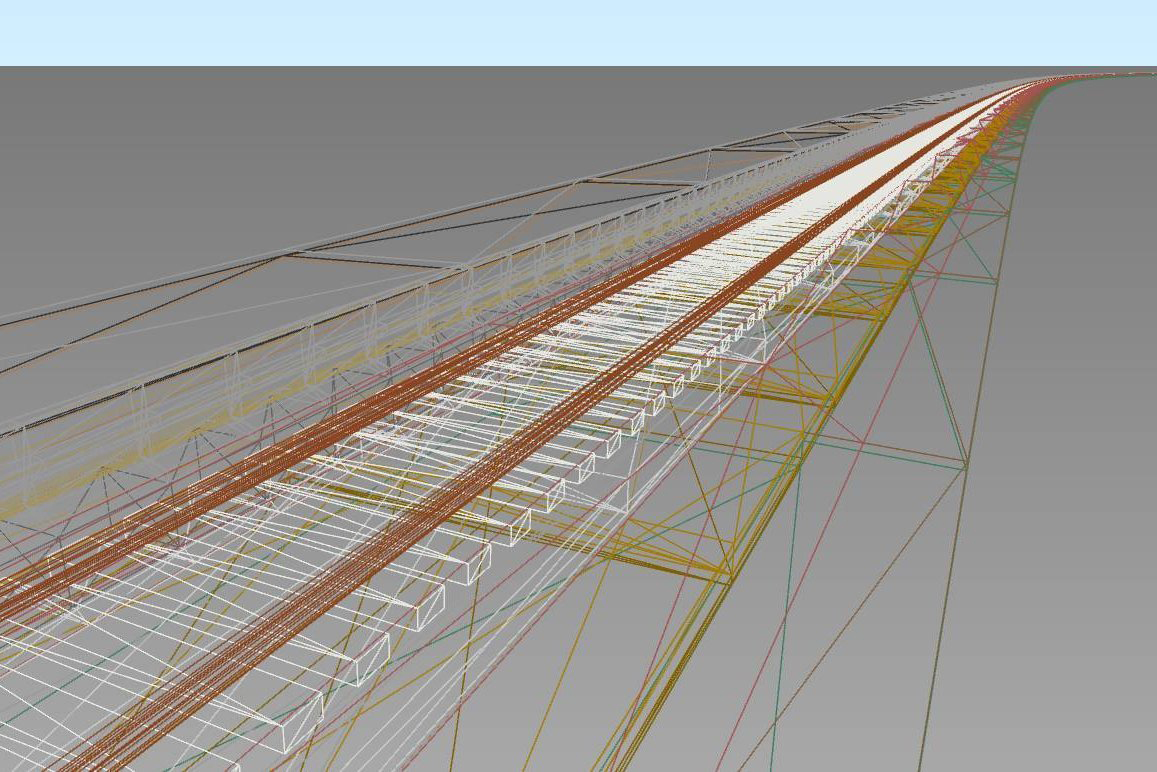
Task: Click the light blue sky area
Action: coord(578,32)
